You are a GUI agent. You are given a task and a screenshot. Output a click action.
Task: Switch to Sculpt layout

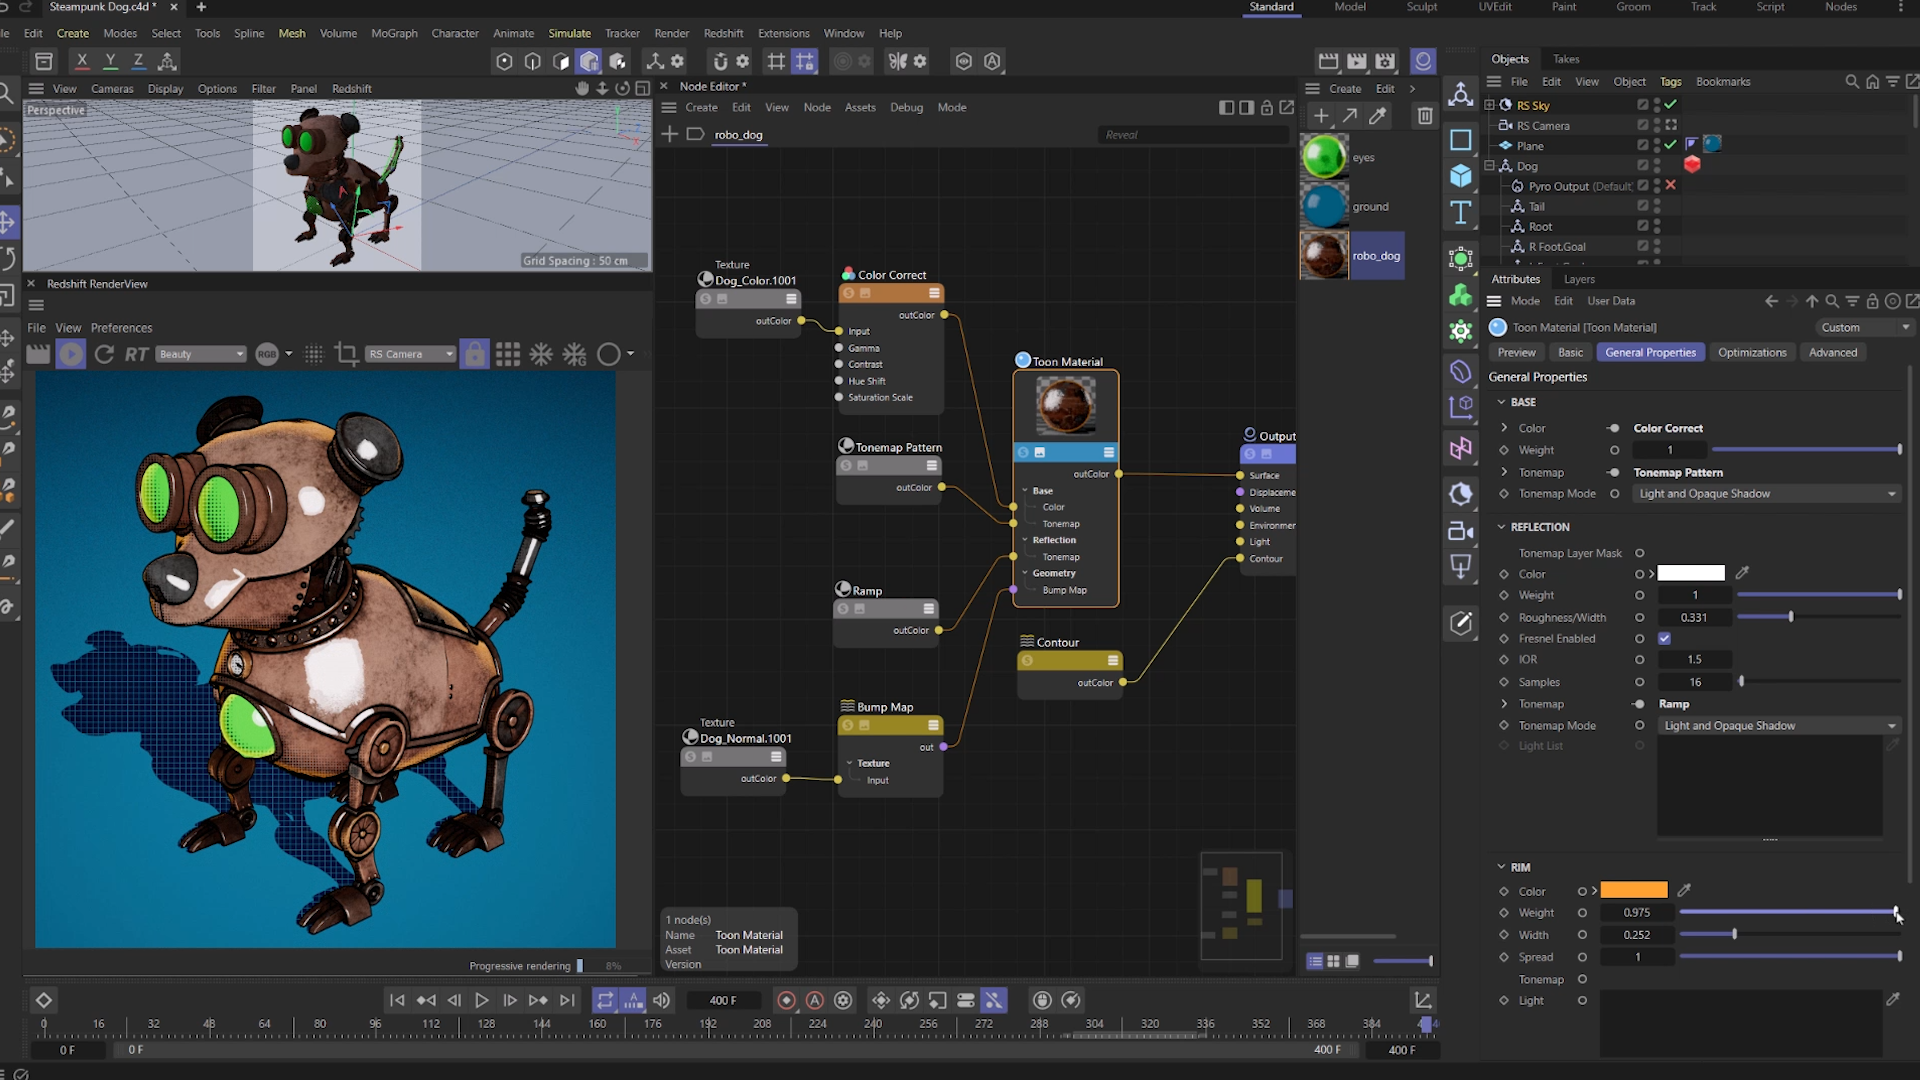pyautogui.click(x=1421, y=7)
